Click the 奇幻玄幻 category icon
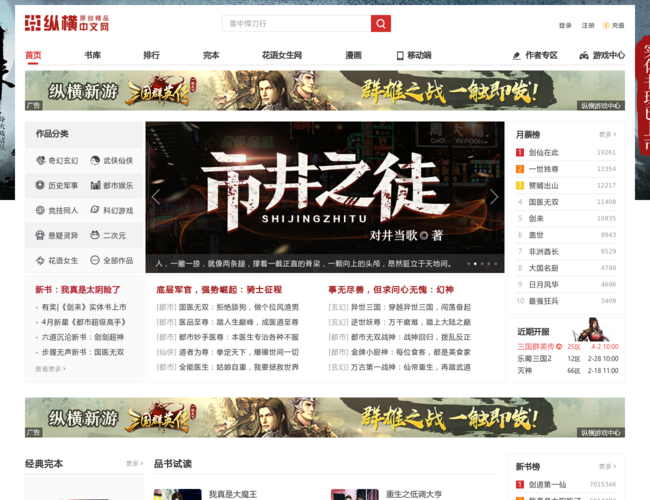Image resolution: width=650 pixels, height=500 pixels. [40, 160]
